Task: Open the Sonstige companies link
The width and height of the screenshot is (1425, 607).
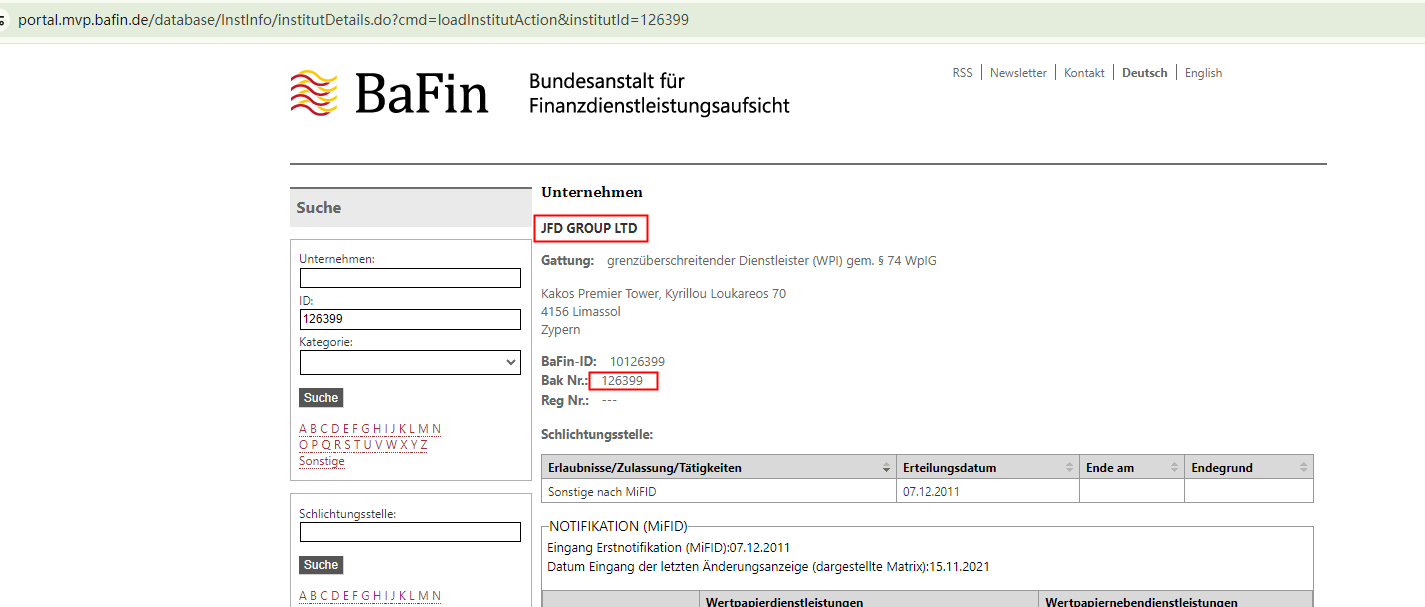Action: point(322,461)
